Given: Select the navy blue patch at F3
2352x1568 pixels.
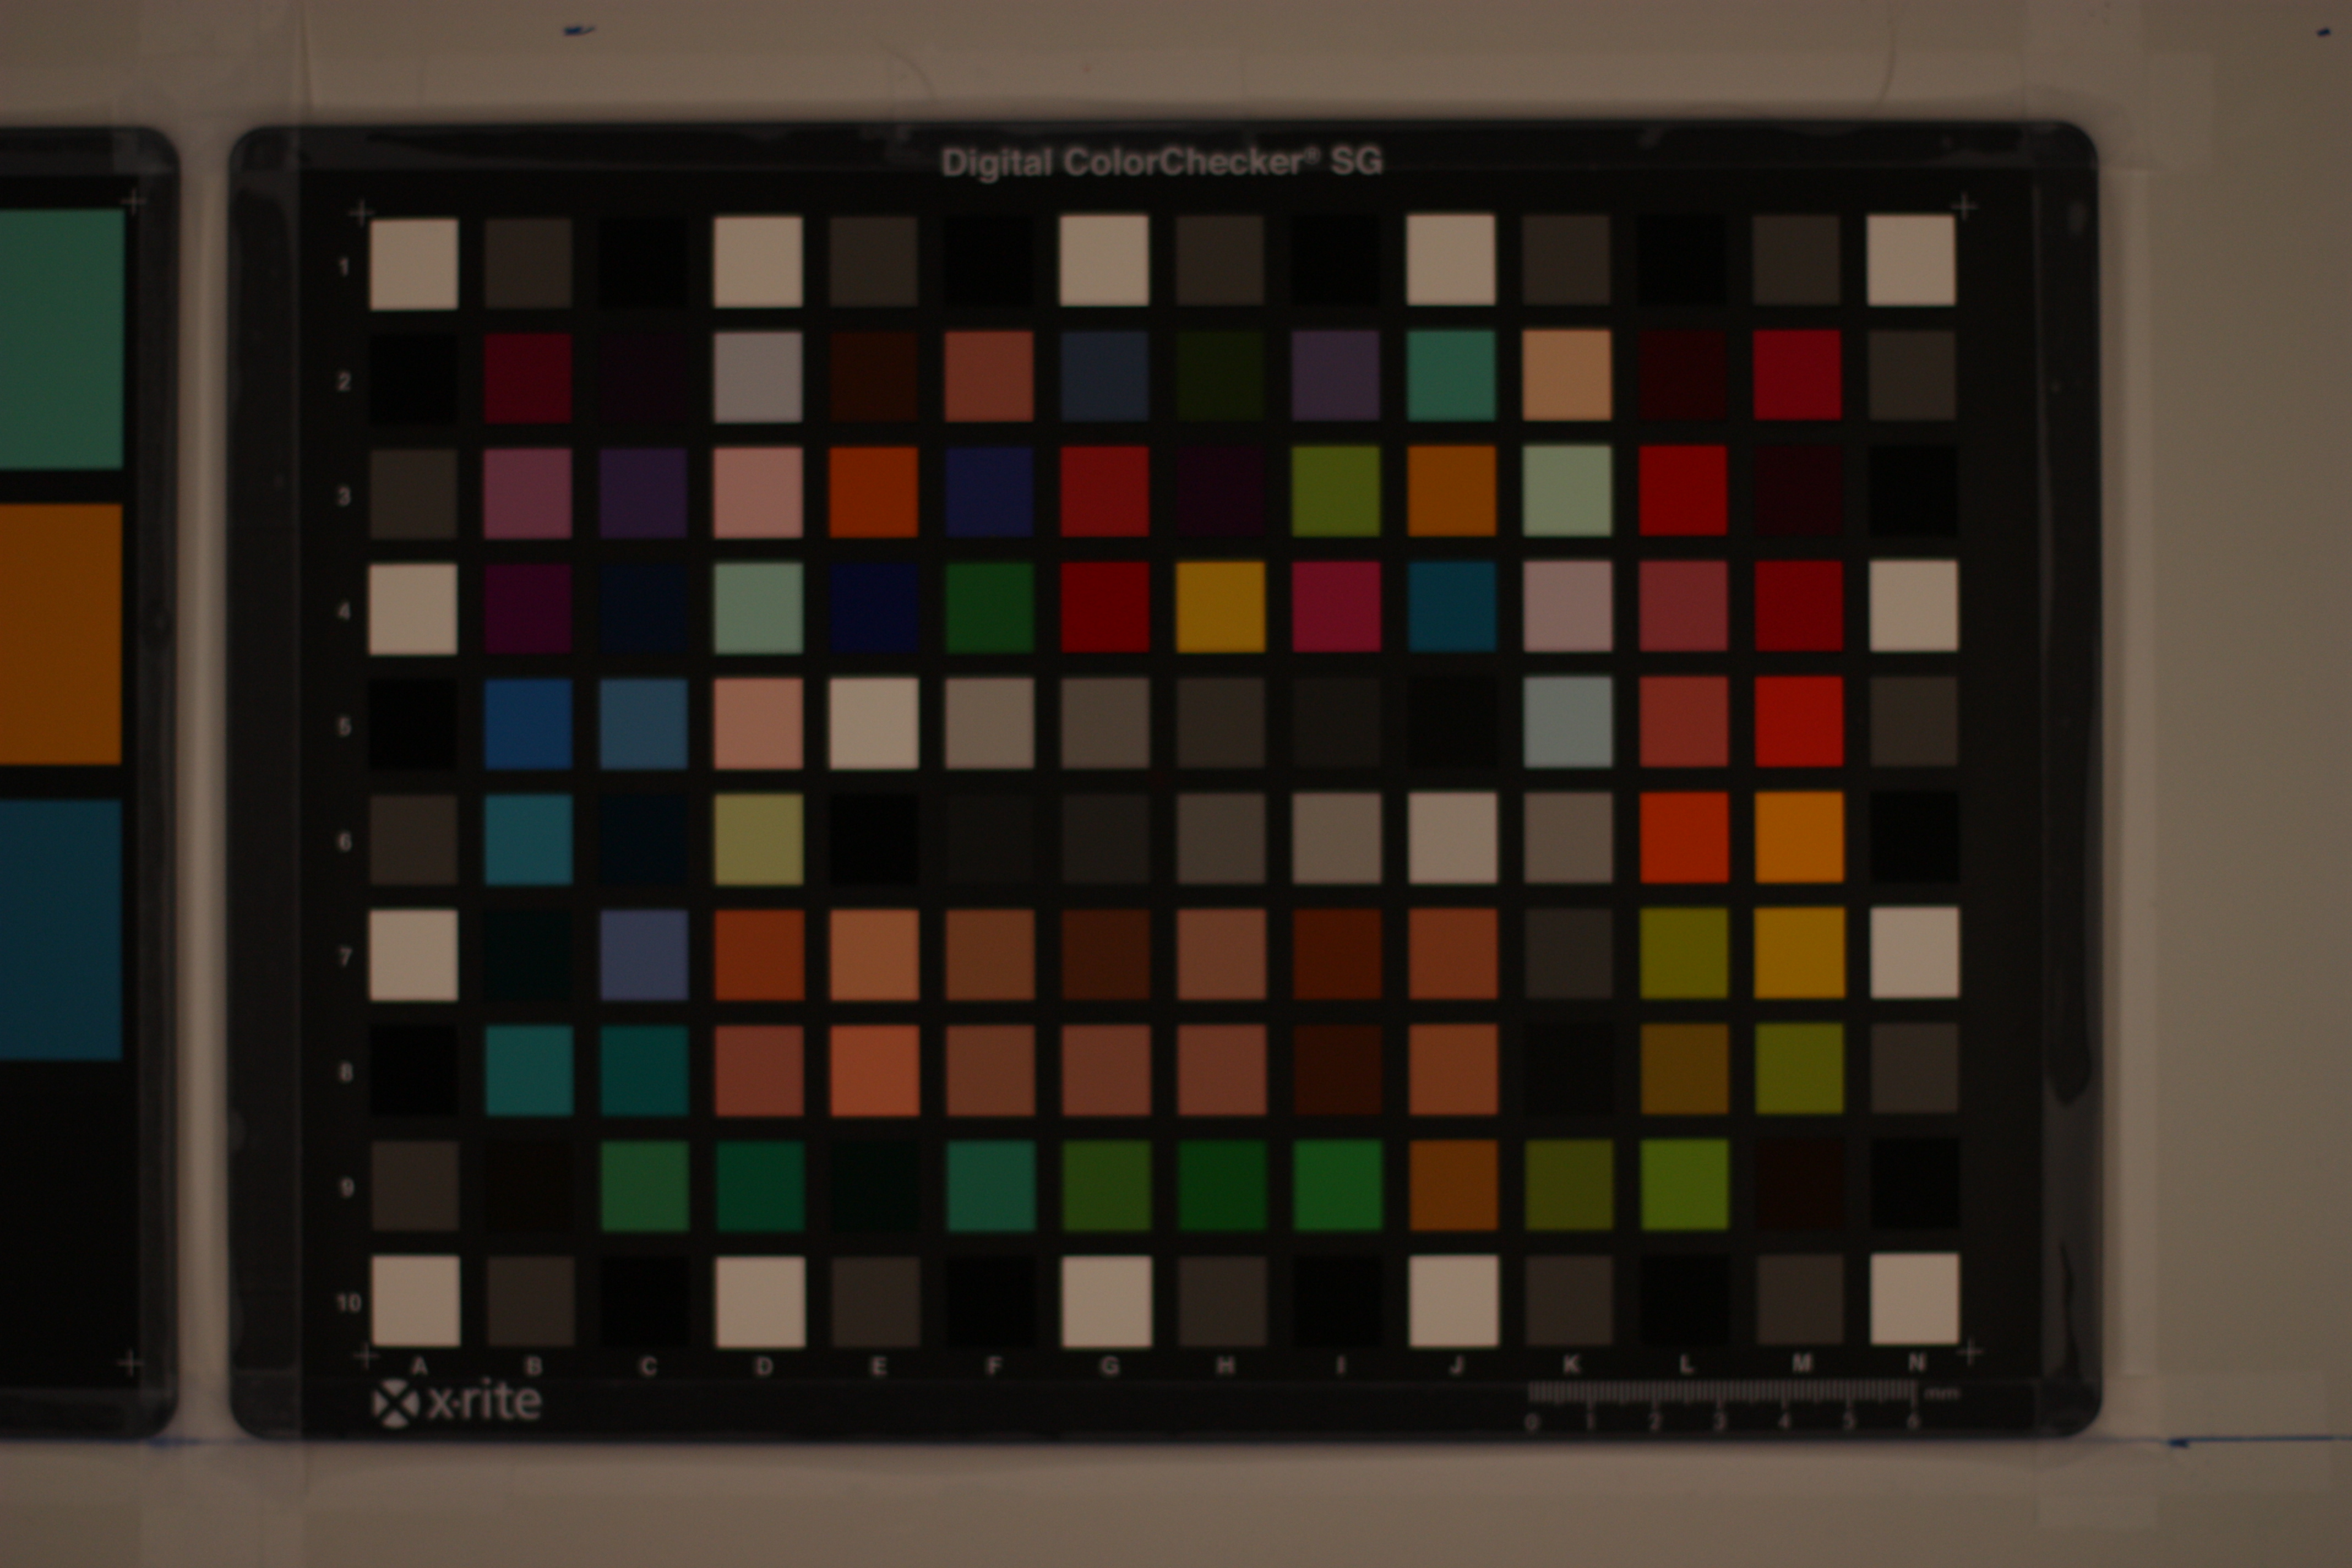Looking at the screenshot, I should click(x=989, y=492).
